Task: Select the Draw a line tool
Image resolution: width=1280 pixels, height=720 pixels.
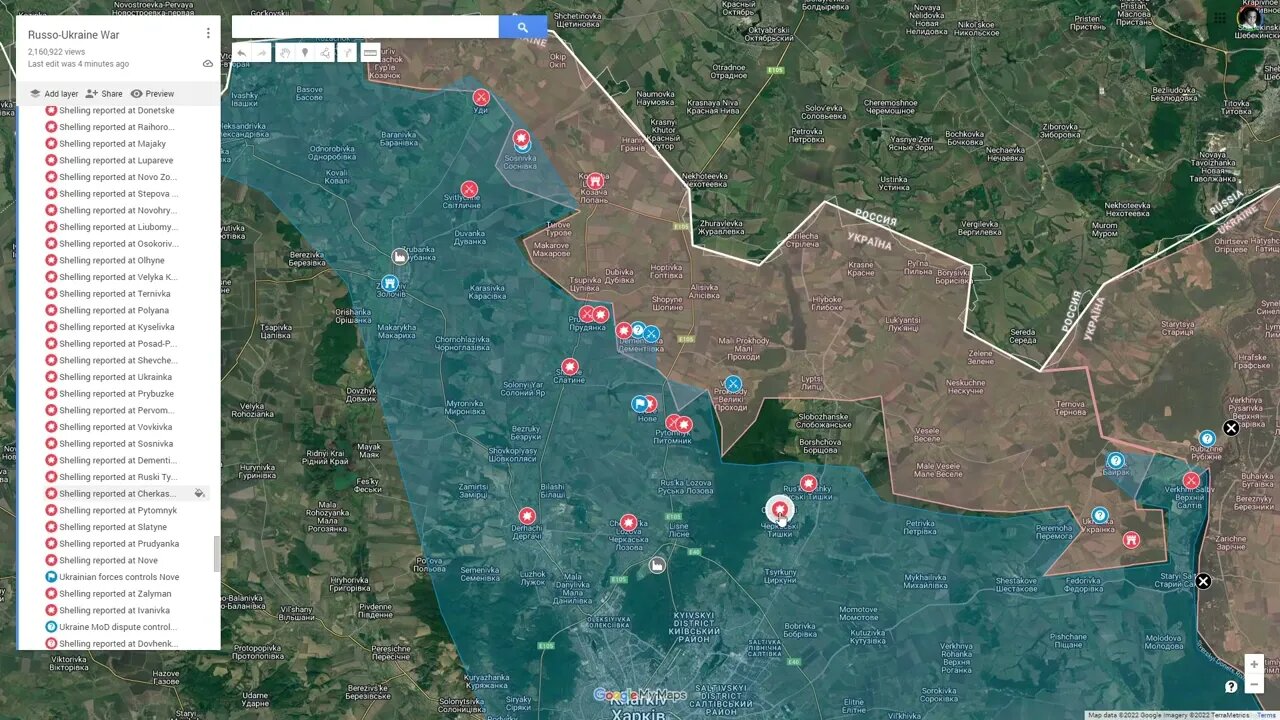Action: click(x=326, y=53)
